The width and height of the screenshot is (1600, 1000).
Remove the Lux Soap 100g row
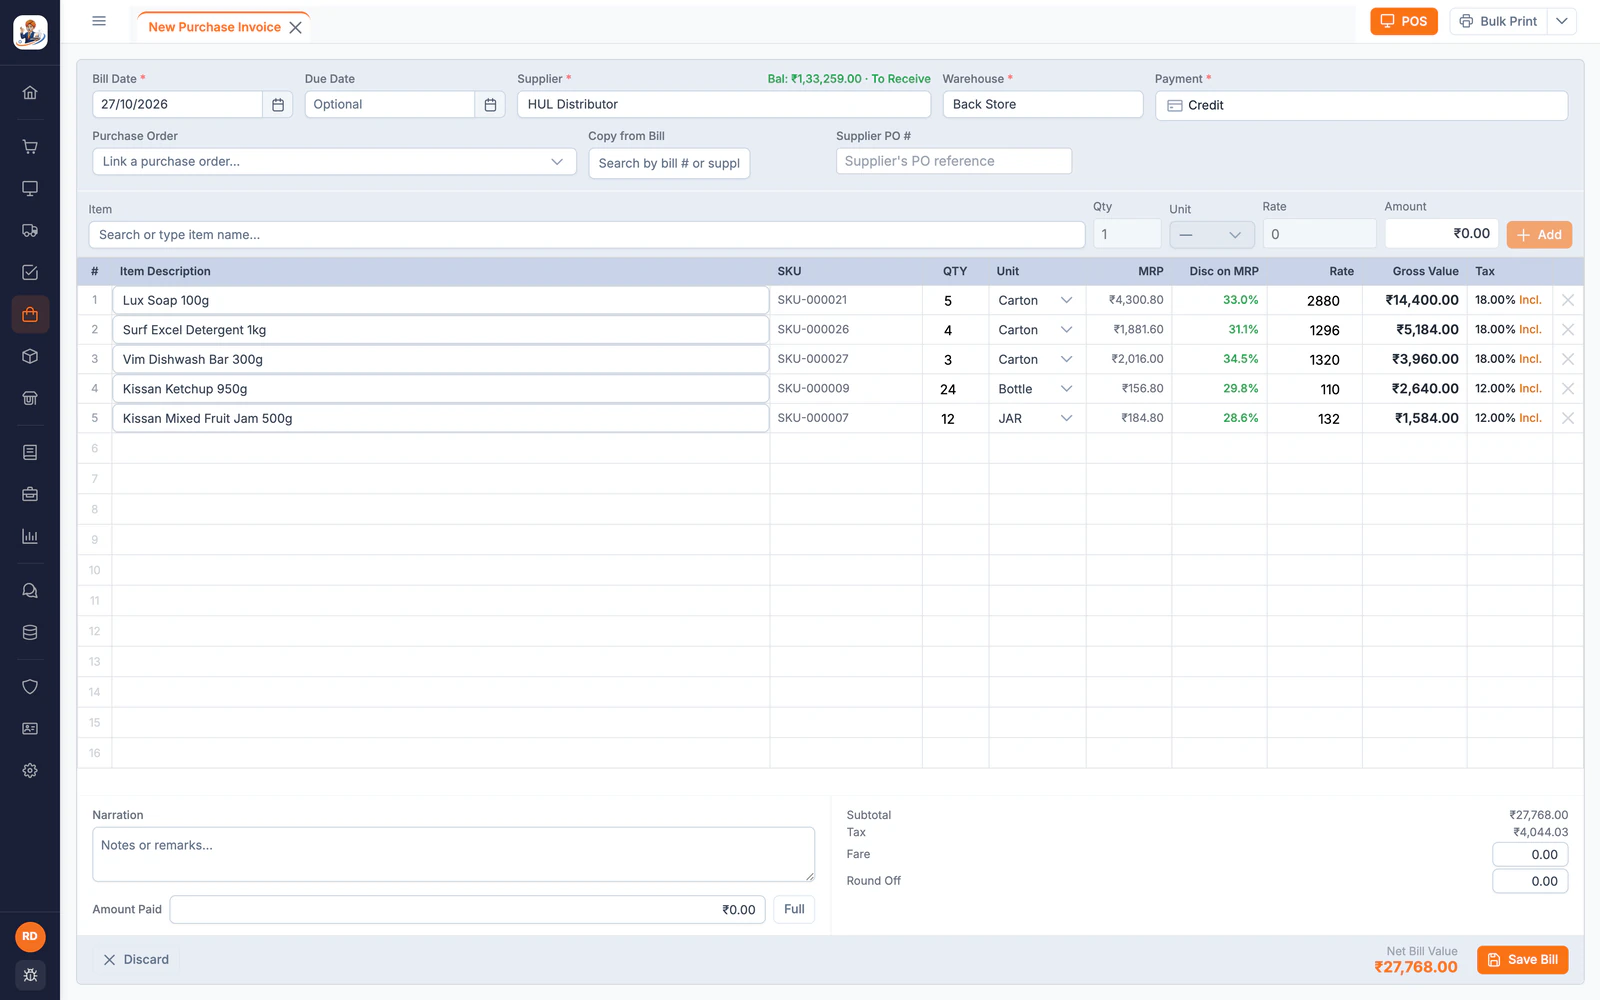click(1568, 300)
